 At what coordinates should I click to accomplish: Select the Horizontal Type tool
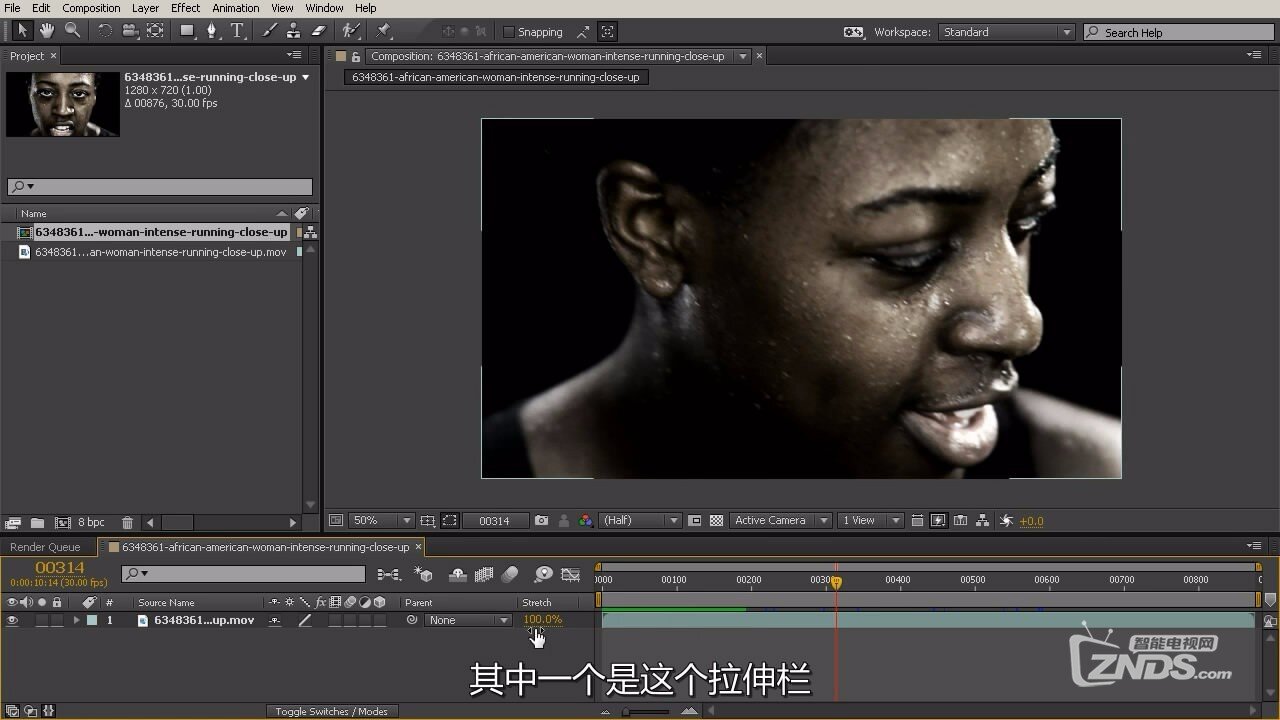click(237, 31)
